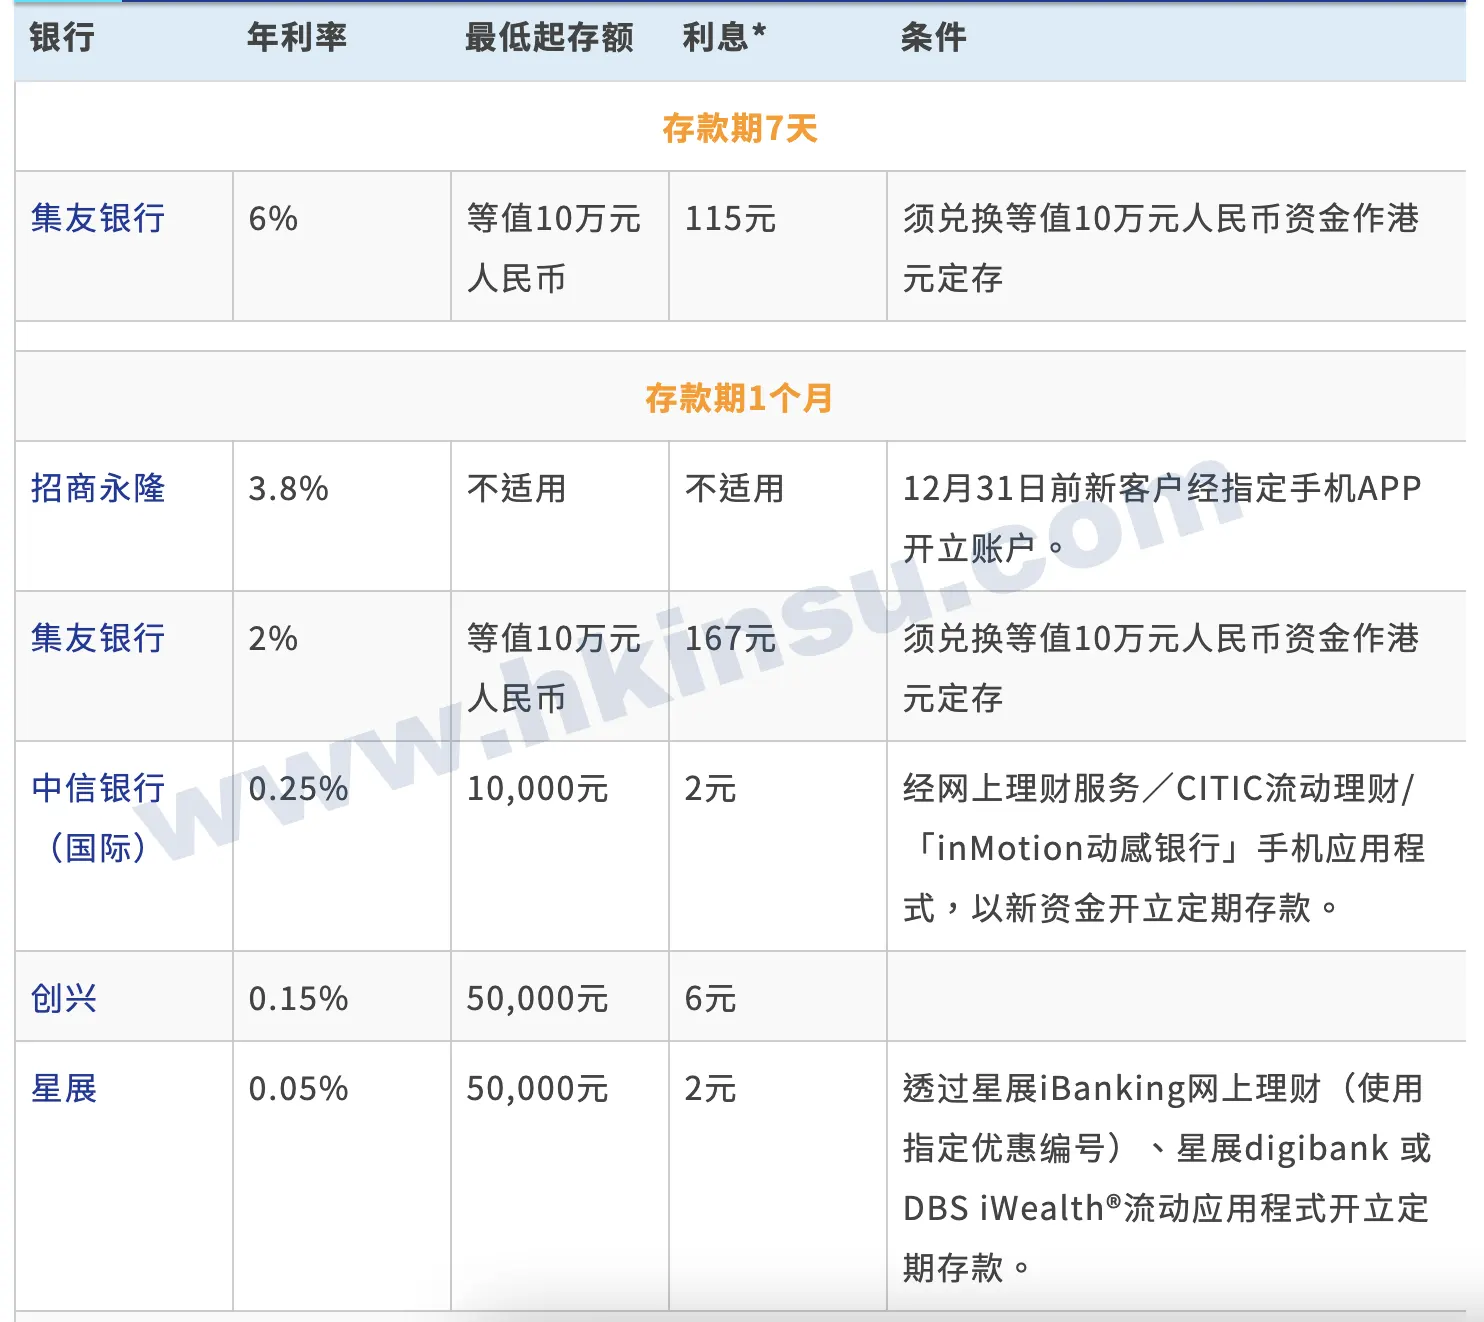Follow the 星展 bank link

(x=64, y=1088)
